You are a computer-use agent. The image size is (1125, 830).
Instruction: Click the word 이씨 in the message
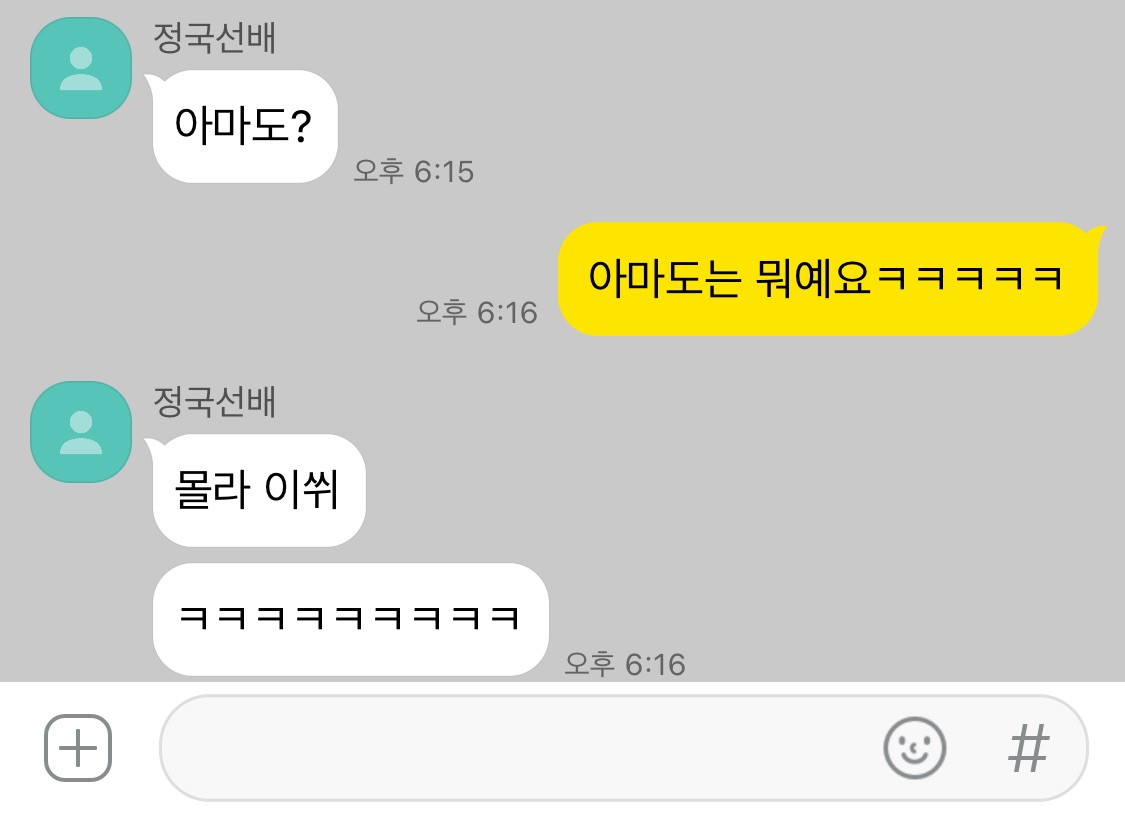(x=301, y=490)
